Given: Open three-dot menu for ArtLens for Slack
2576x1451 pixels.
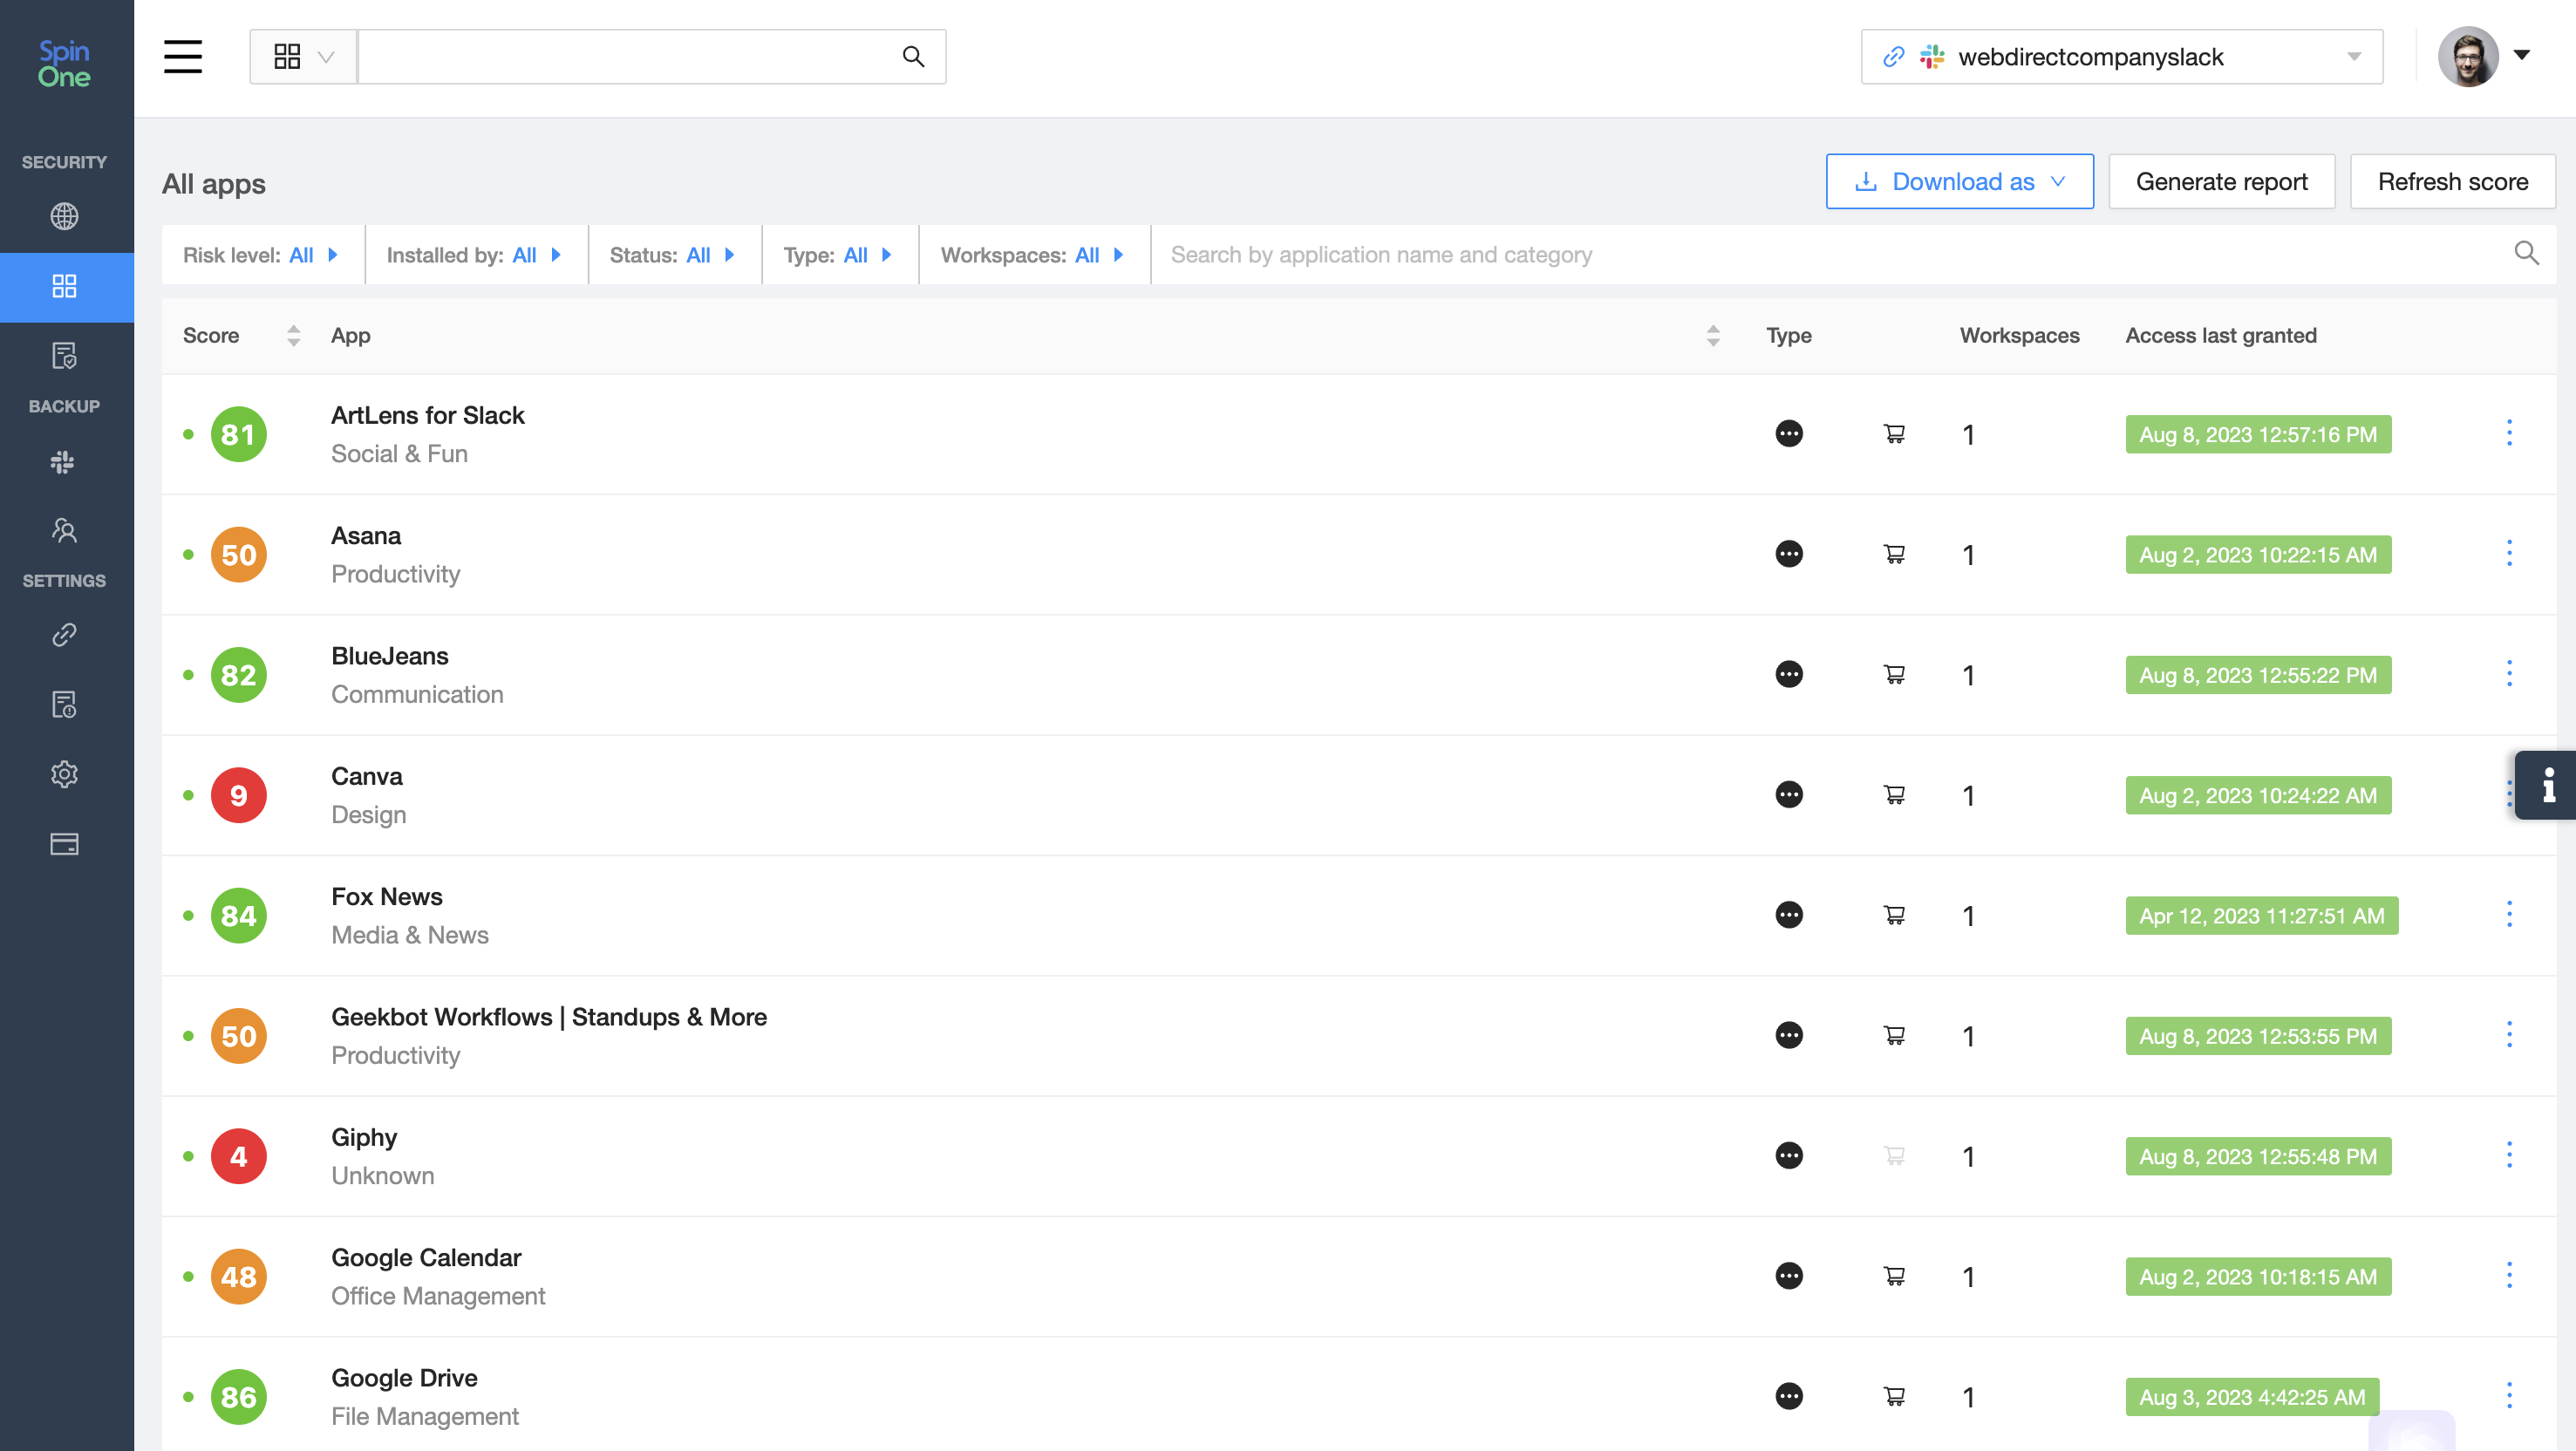Looking at the screenshot, I should 2508,434.
